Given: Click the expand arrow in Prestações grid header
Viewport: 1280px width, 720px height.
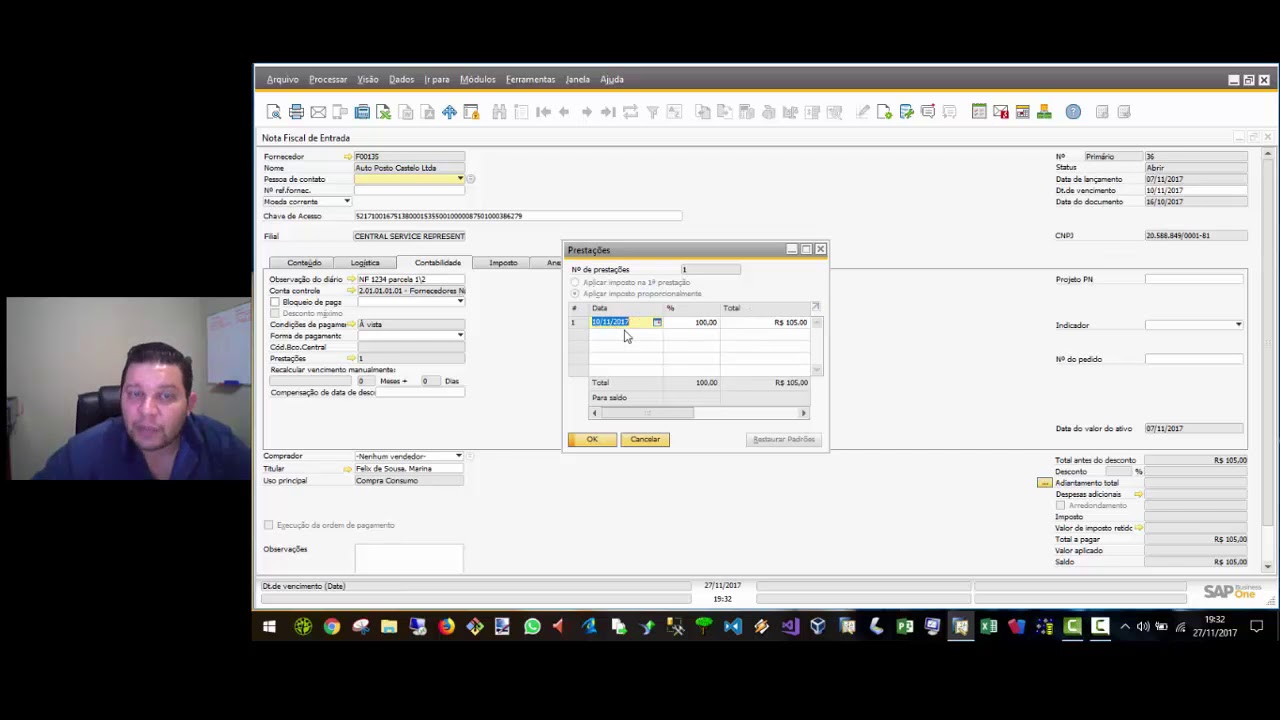Looking at the screenshot, I should 815,307.
